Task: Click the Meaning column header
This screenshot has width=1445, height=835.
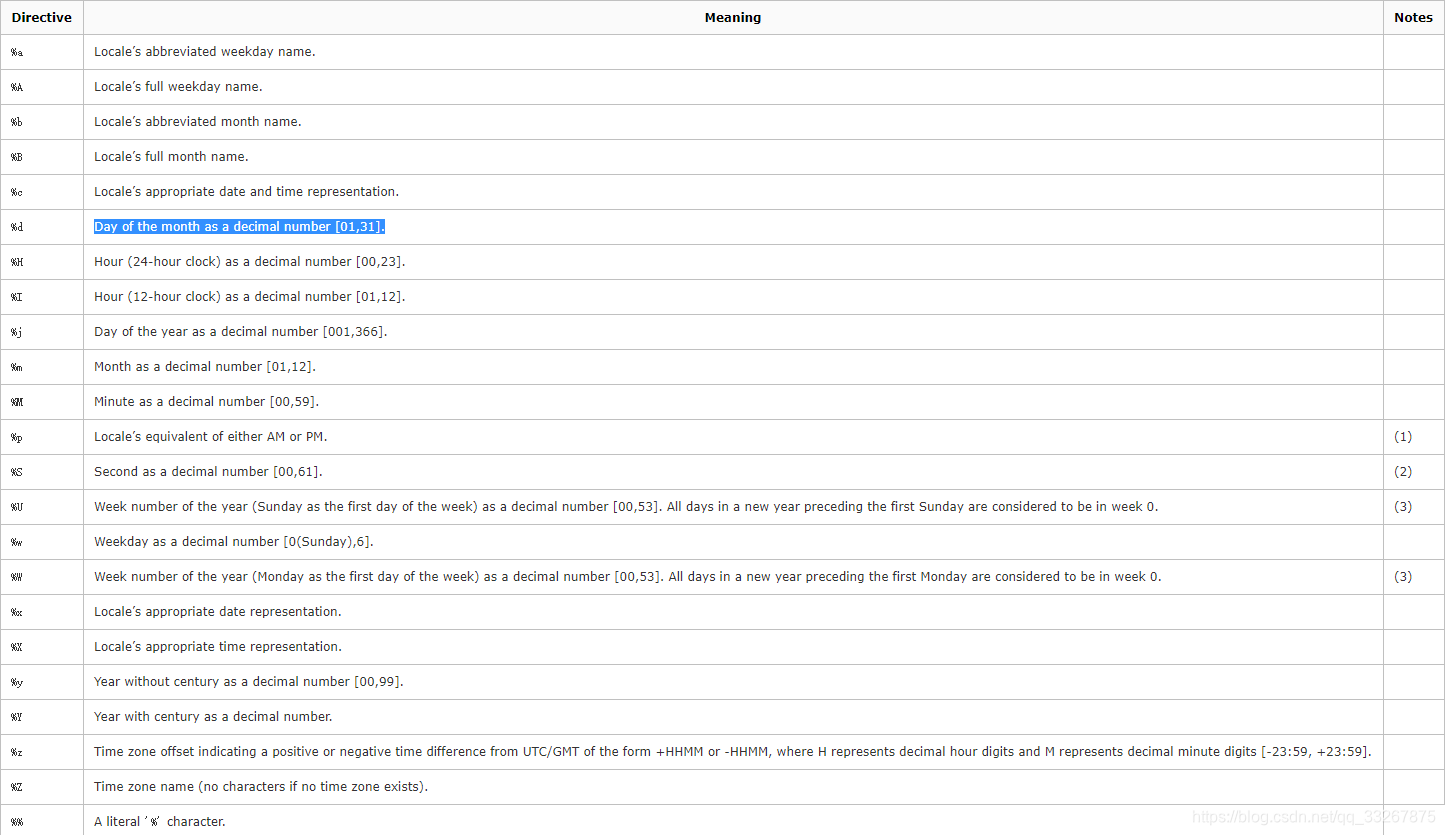Action: tap(733, 18)
